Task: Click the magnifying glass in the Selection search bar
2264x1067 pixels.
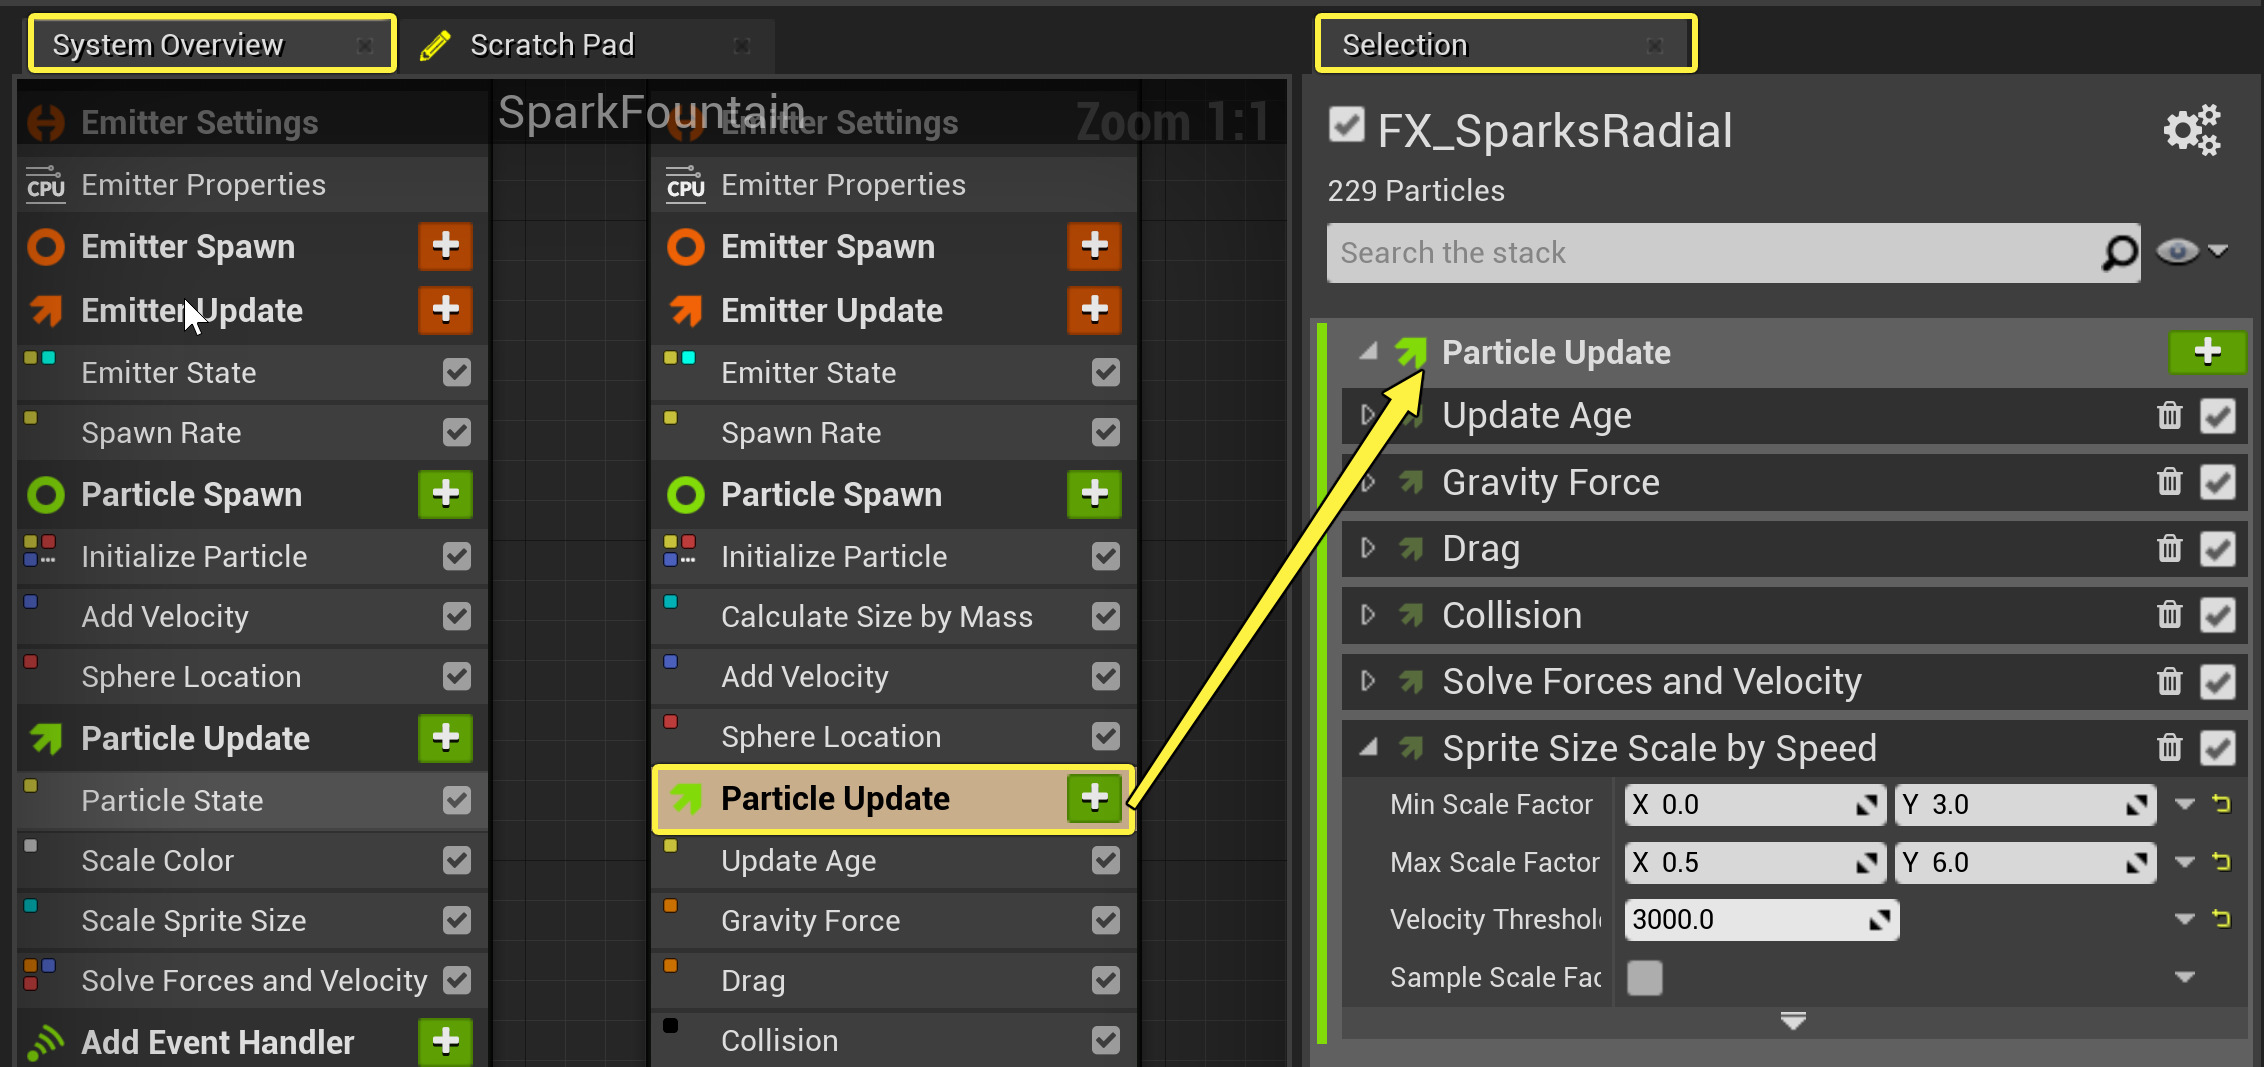Action: 2118,252
